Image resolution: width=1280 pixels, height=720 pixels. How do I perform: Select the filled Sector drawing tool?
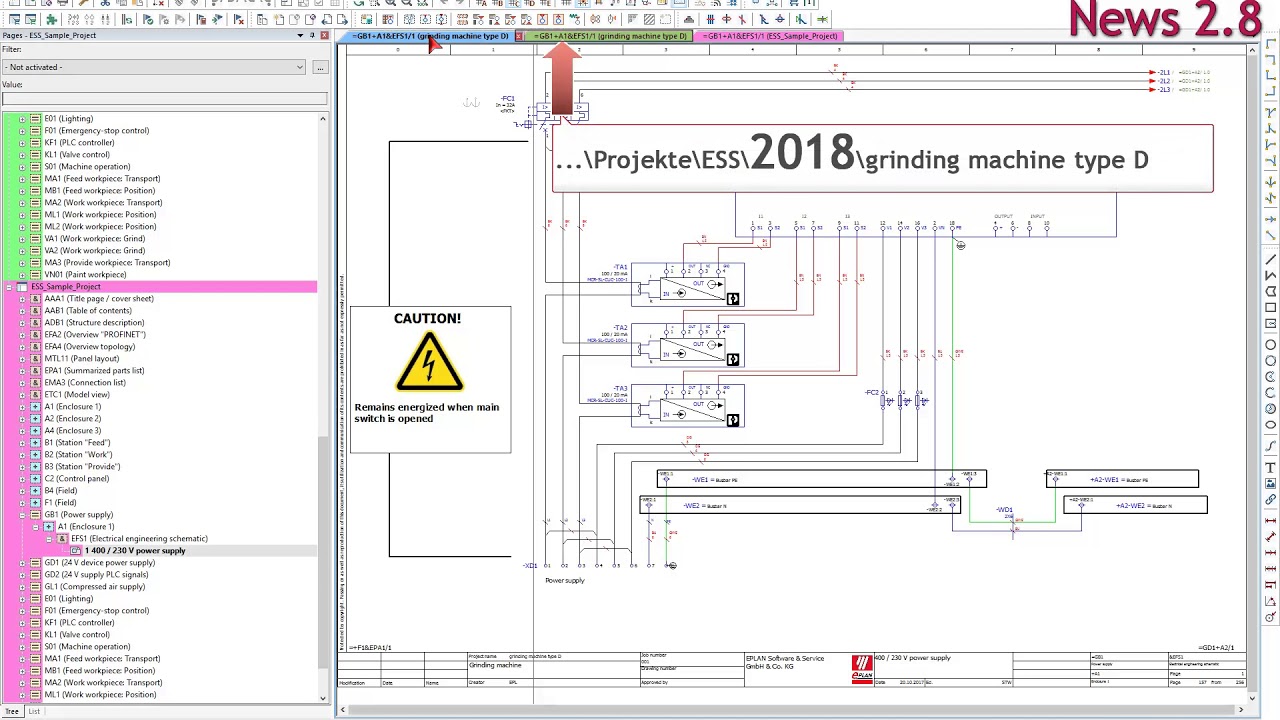1271,409
